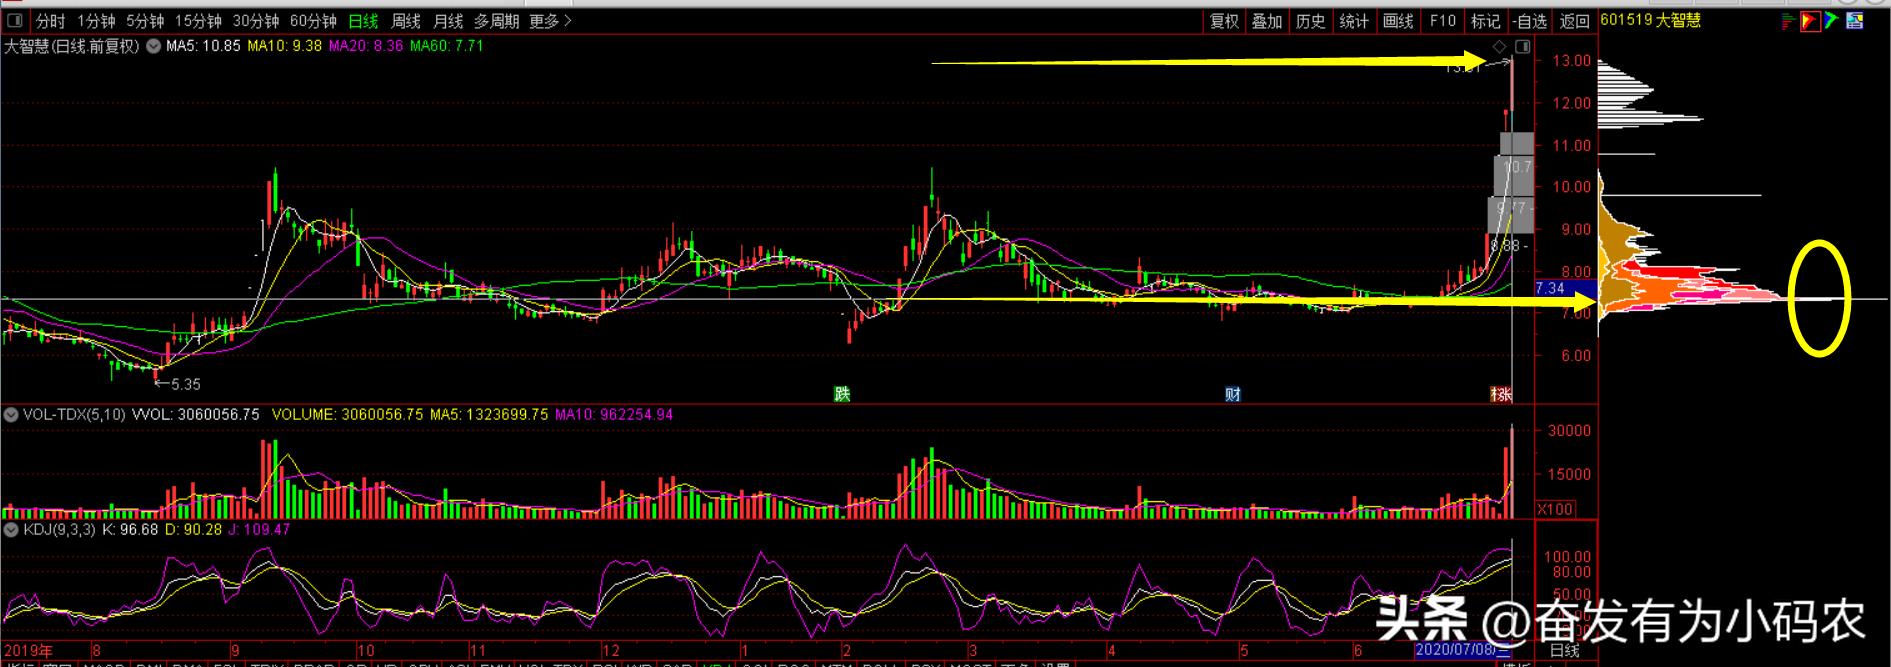Expand the 大智慧 main chart indicator dropdown
Image resolution: width=1891 pixels, height=667 pixels.
[153, 46]
